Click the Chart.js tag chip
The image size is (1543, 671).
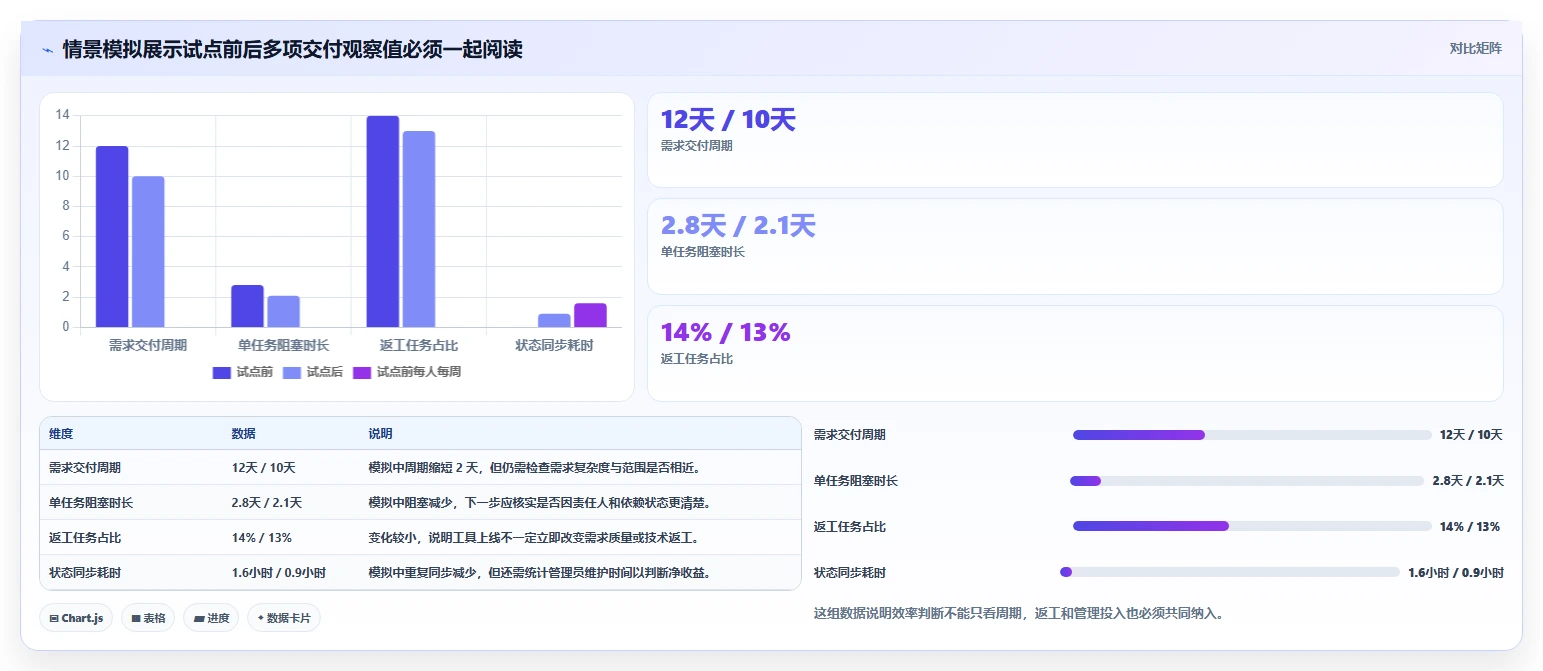pos(76,618)
